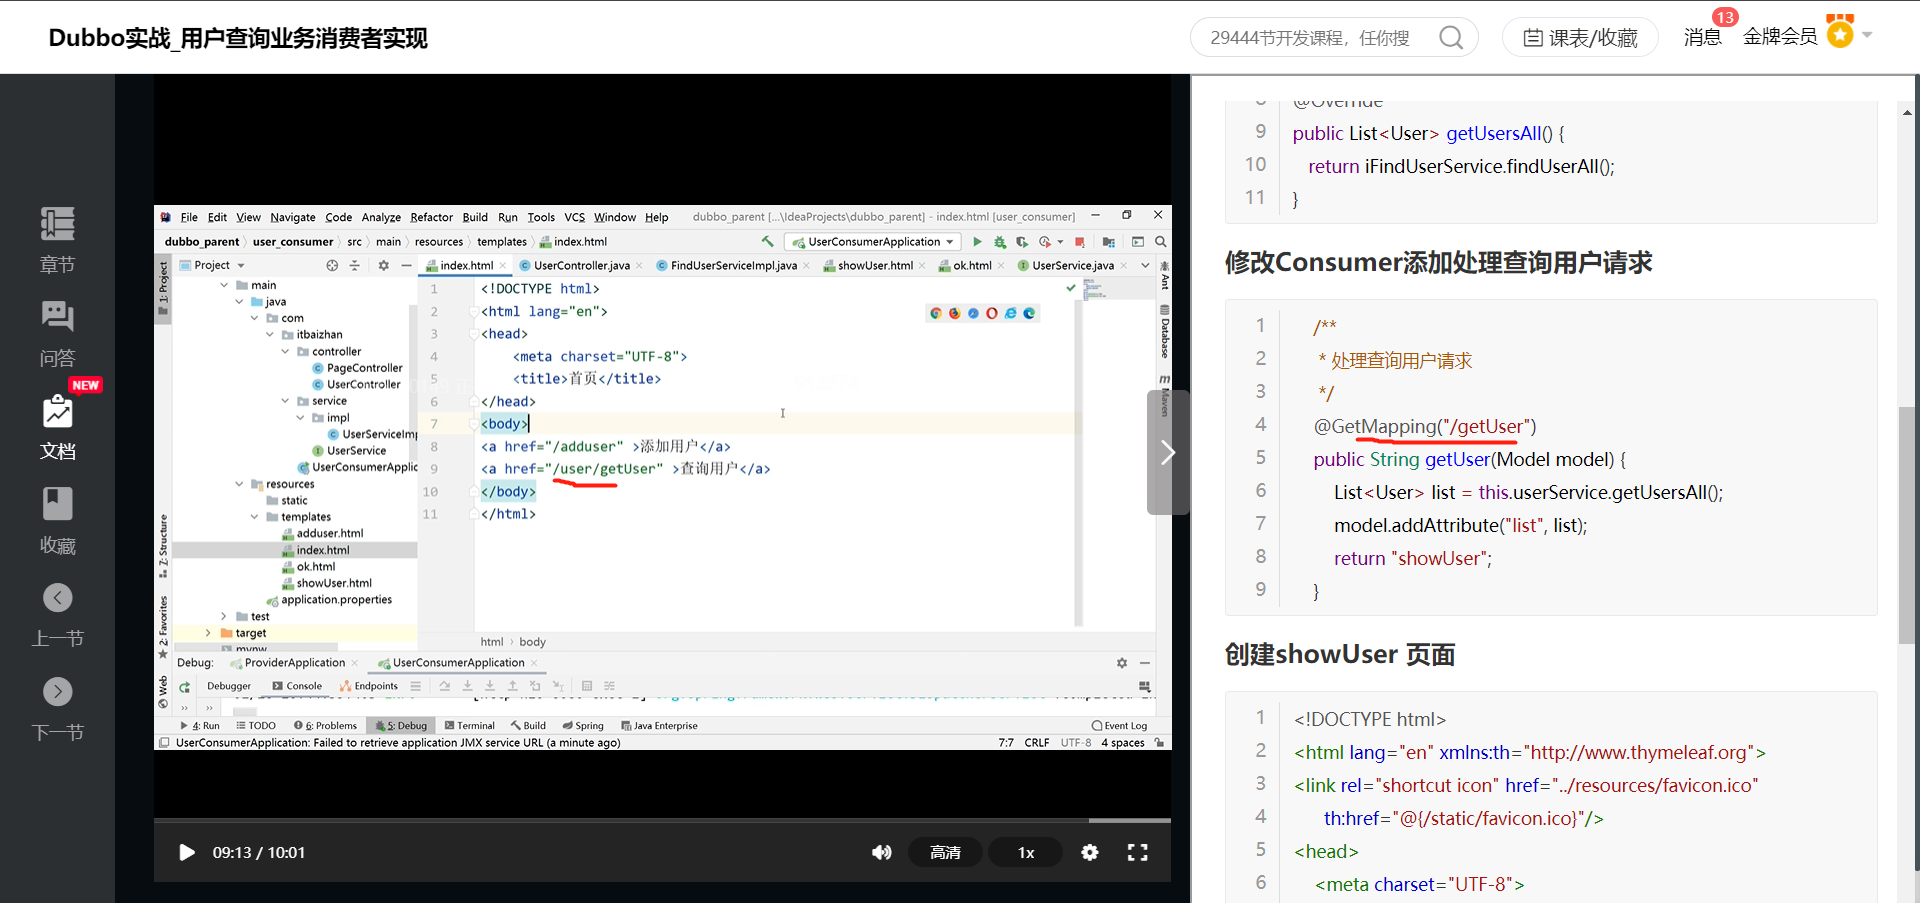Expand the target folder in tree
Image resolution: width=1920 pixels, height=903 pixels.
pos(208,633)
